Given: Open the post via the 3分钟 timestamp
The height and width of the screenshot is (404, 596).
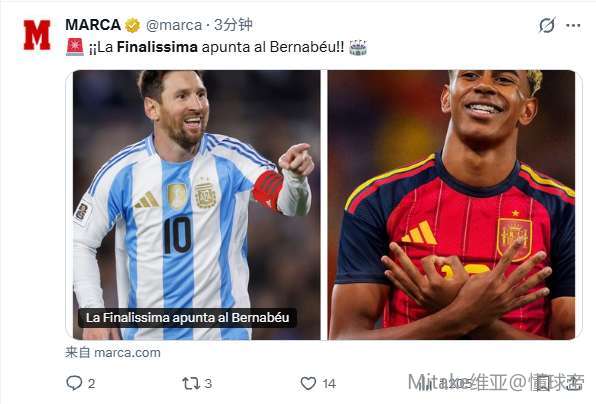Looking at the screenshot, I should 233,25.
